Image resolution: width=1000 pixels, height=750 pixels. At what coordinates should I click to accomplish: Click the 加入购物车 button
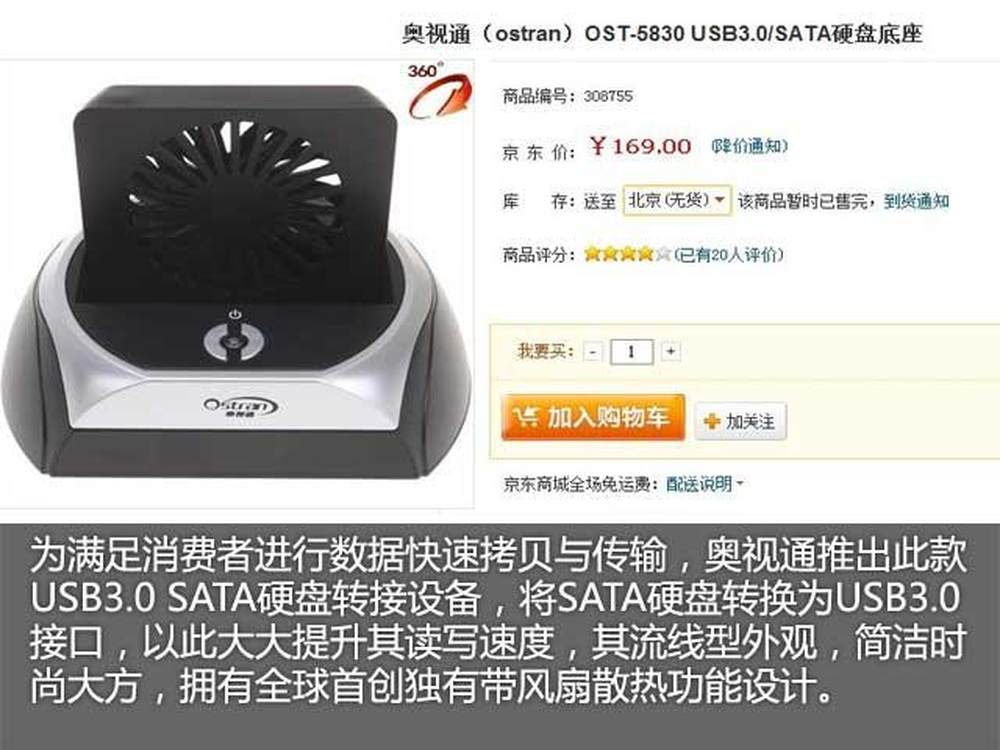click(593, 418)
